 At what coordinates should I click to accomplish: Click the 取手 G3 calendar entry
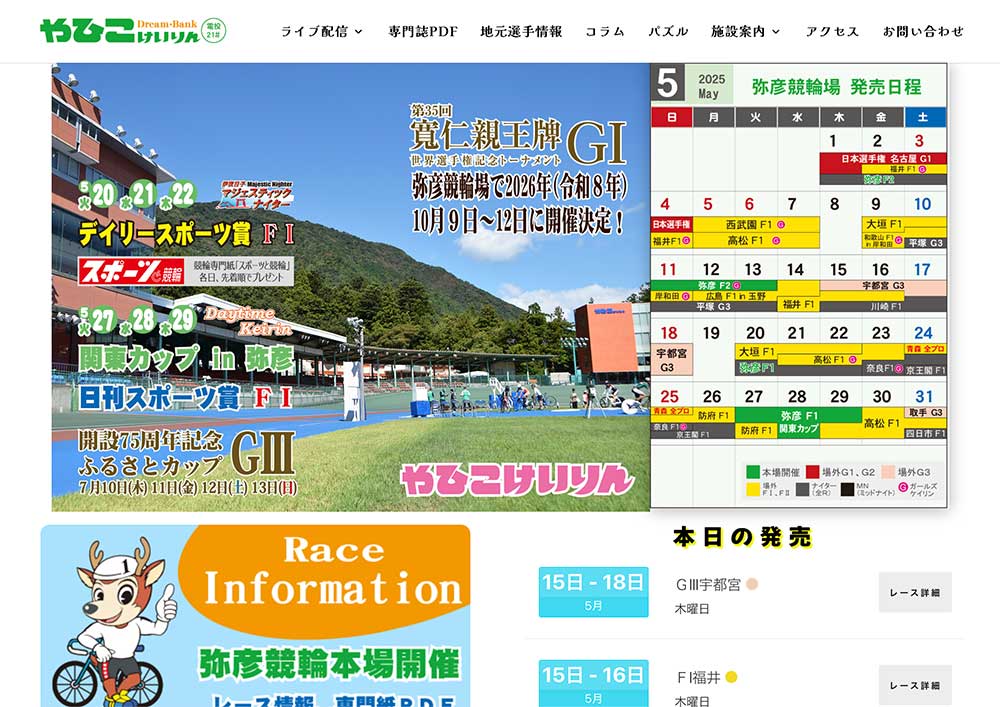(x=925, y=412)
